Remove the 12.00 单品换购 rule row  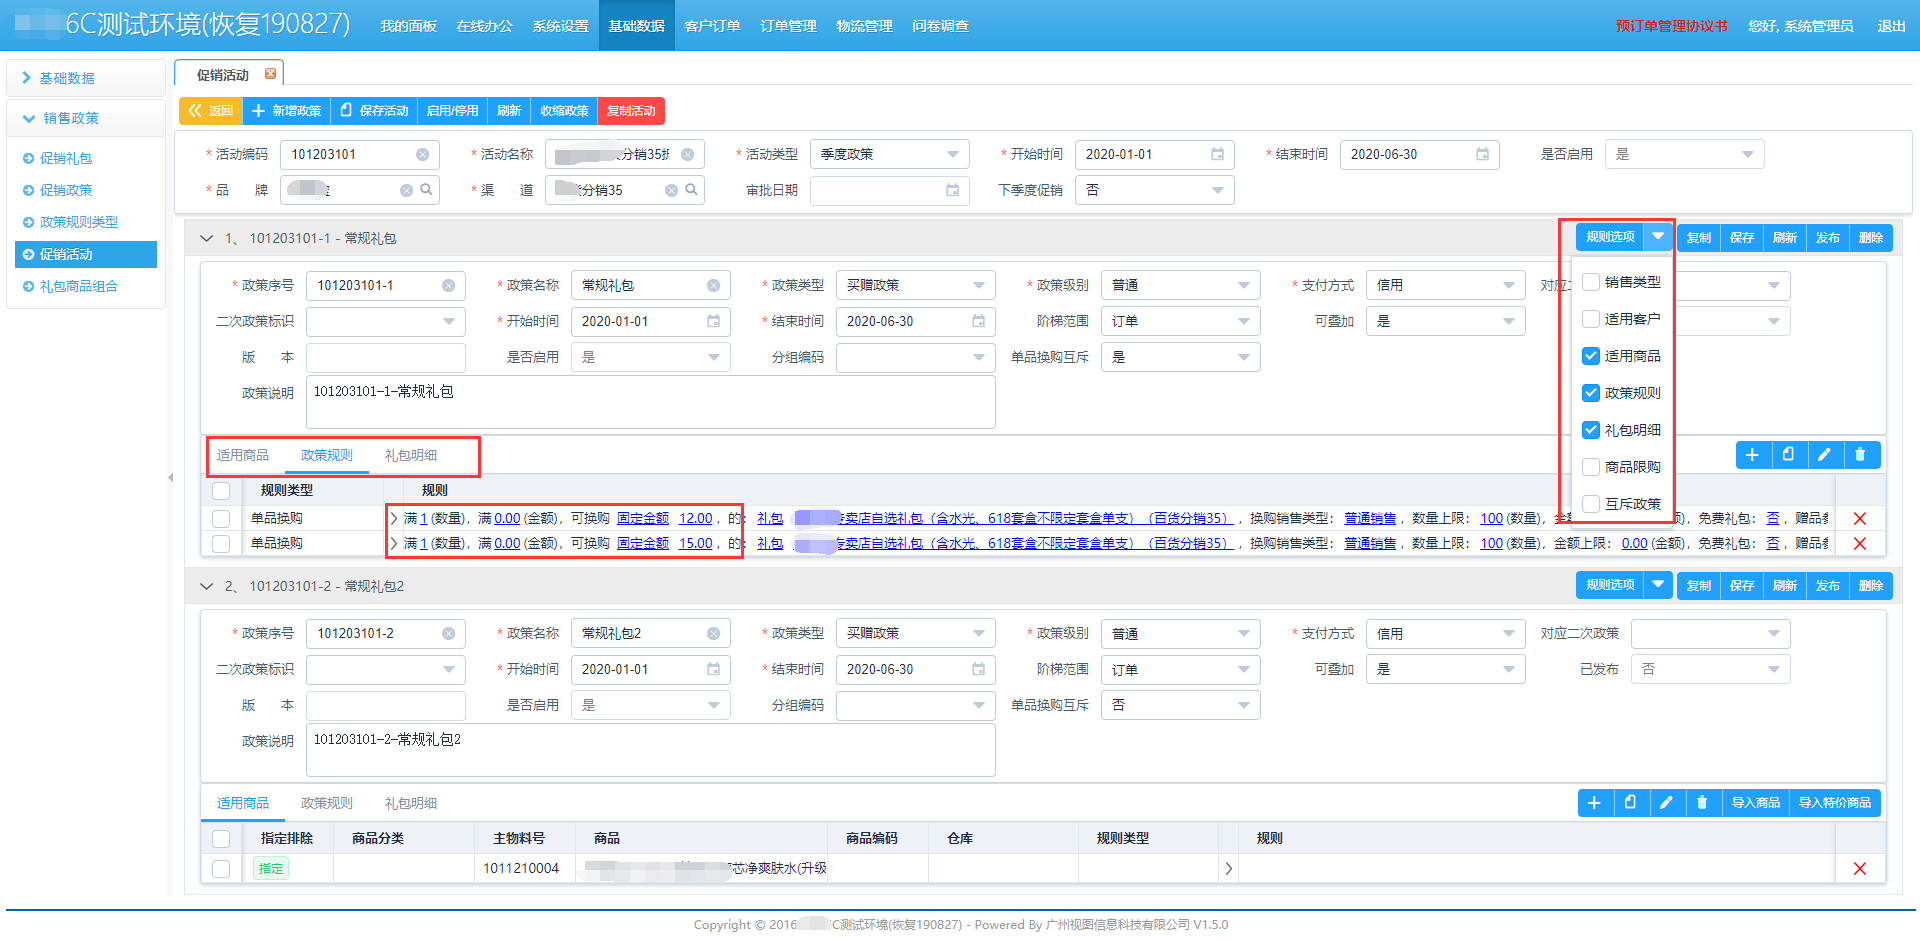(x=1860, y=518)
